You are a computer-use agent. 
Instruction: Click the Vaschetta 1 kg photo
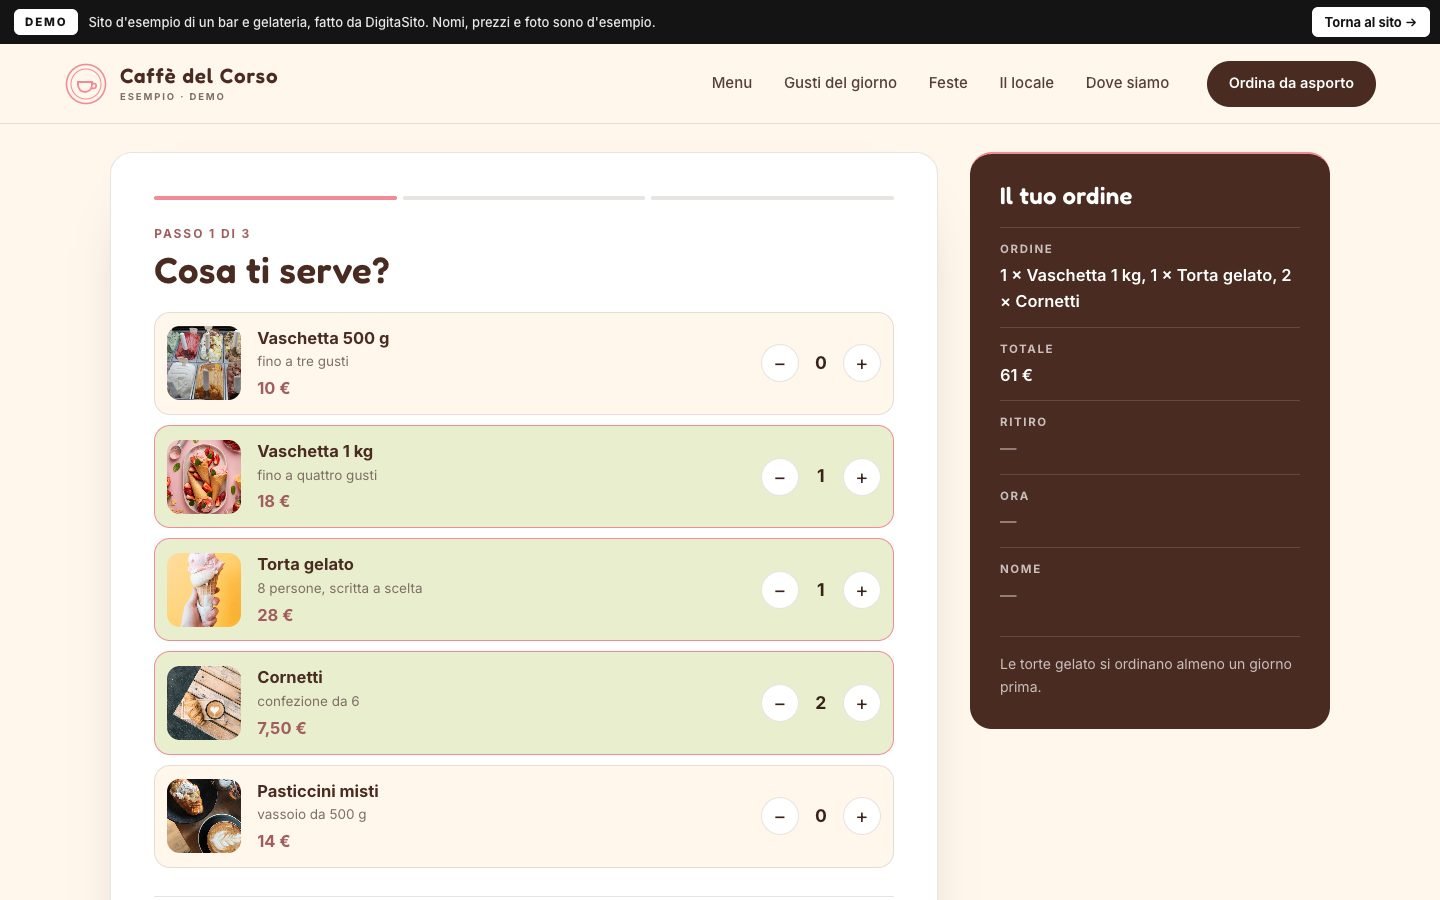204,477
